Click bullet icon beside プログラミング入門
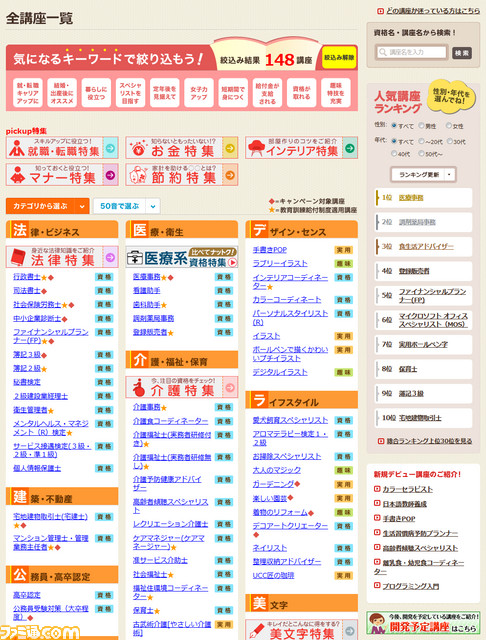The image size is (486, 640). click(377, 585)
